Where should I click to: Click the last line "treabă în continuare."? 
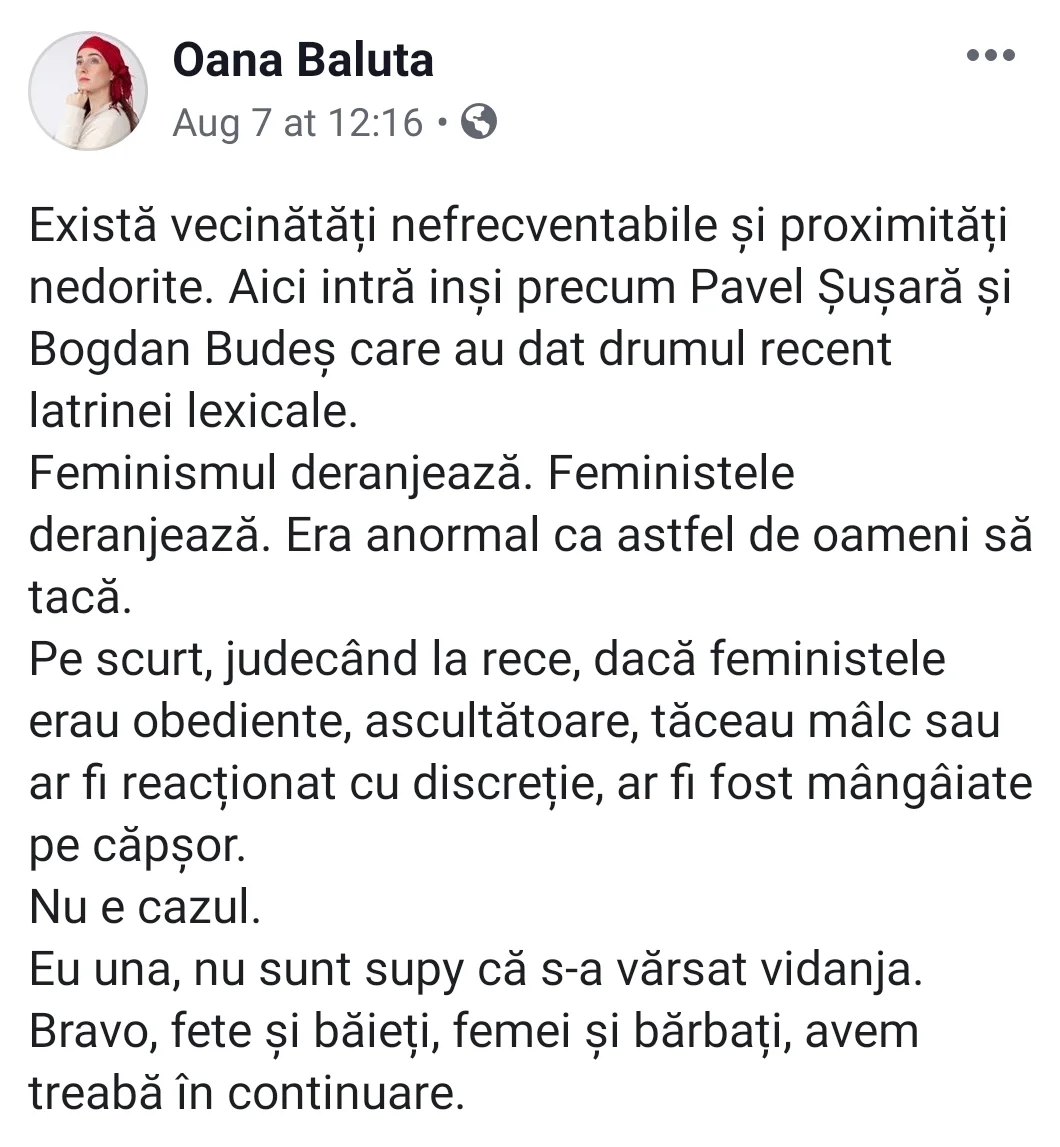pyautogui.click(x=247, y=1094)
